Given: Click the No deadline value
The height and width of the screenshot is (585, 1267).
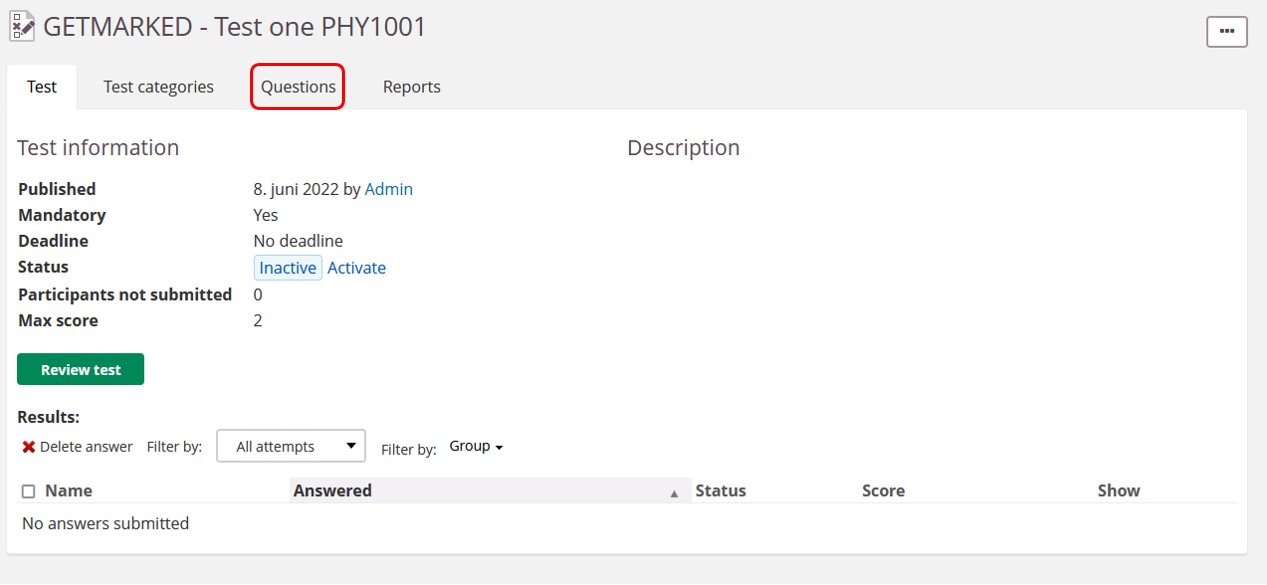Looking at the screenshot, I should (x=298, y=241).
